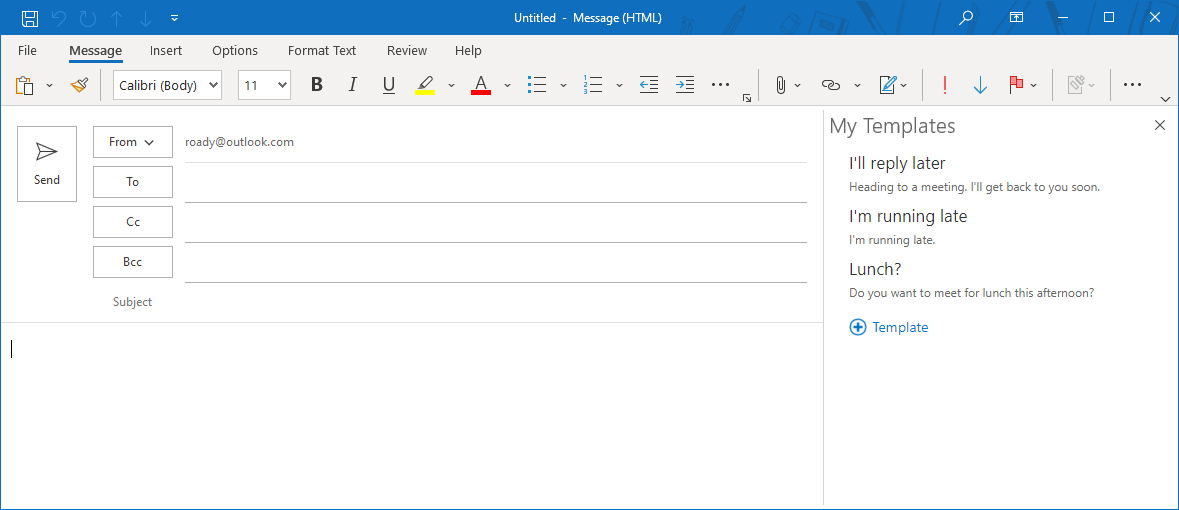1179x510 pixels.
Task: Increase indent of paragraph
Action: 685,85
